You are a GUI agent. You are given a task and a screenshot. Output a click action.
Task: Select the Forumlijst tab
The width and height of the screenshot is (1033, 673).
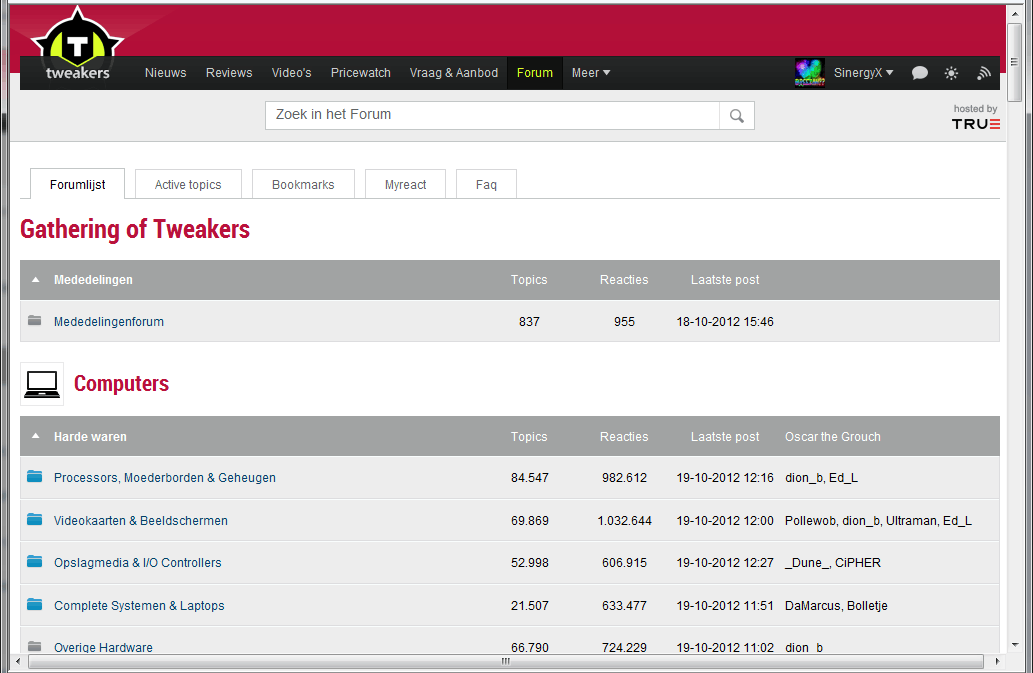pos(78,184)
